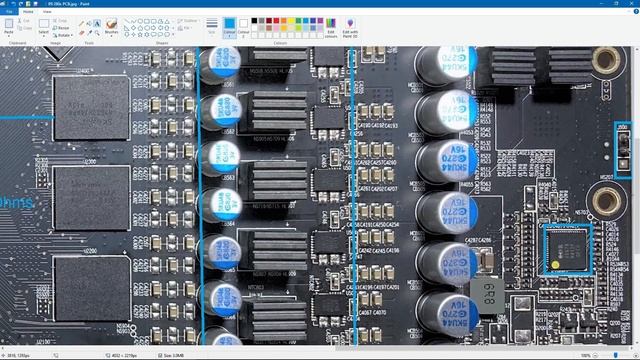Pick the orange colour swatch
Image resolution: width=640 pixels, height=360 pixels.
[x=284, y=21]
